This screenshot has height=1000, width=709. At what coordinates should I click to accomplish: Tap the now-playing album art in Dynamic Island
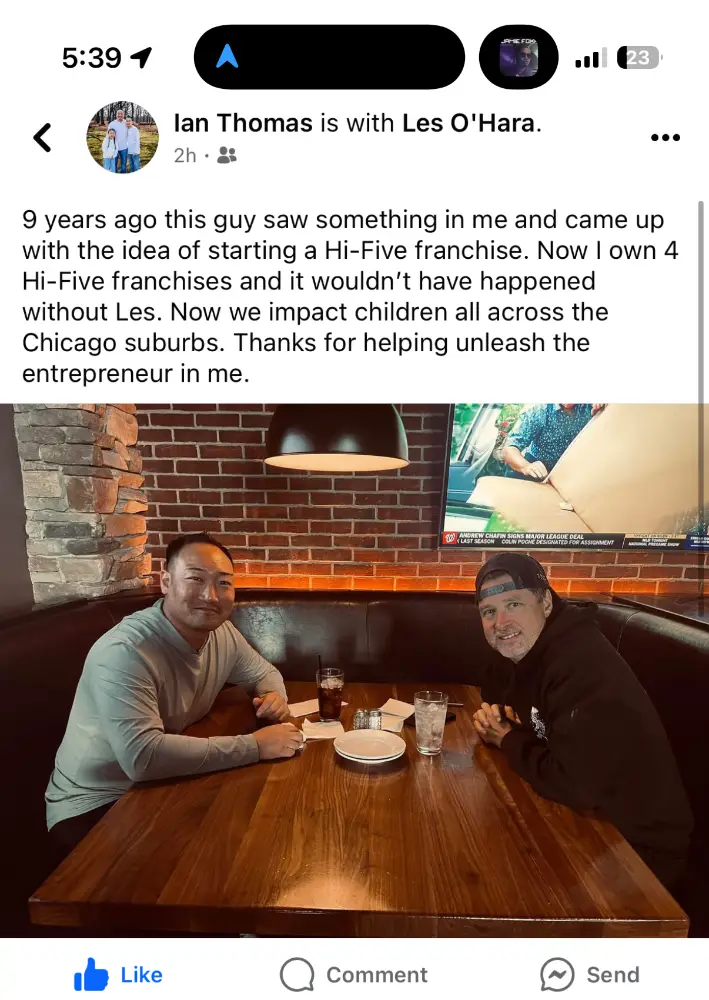519,58
